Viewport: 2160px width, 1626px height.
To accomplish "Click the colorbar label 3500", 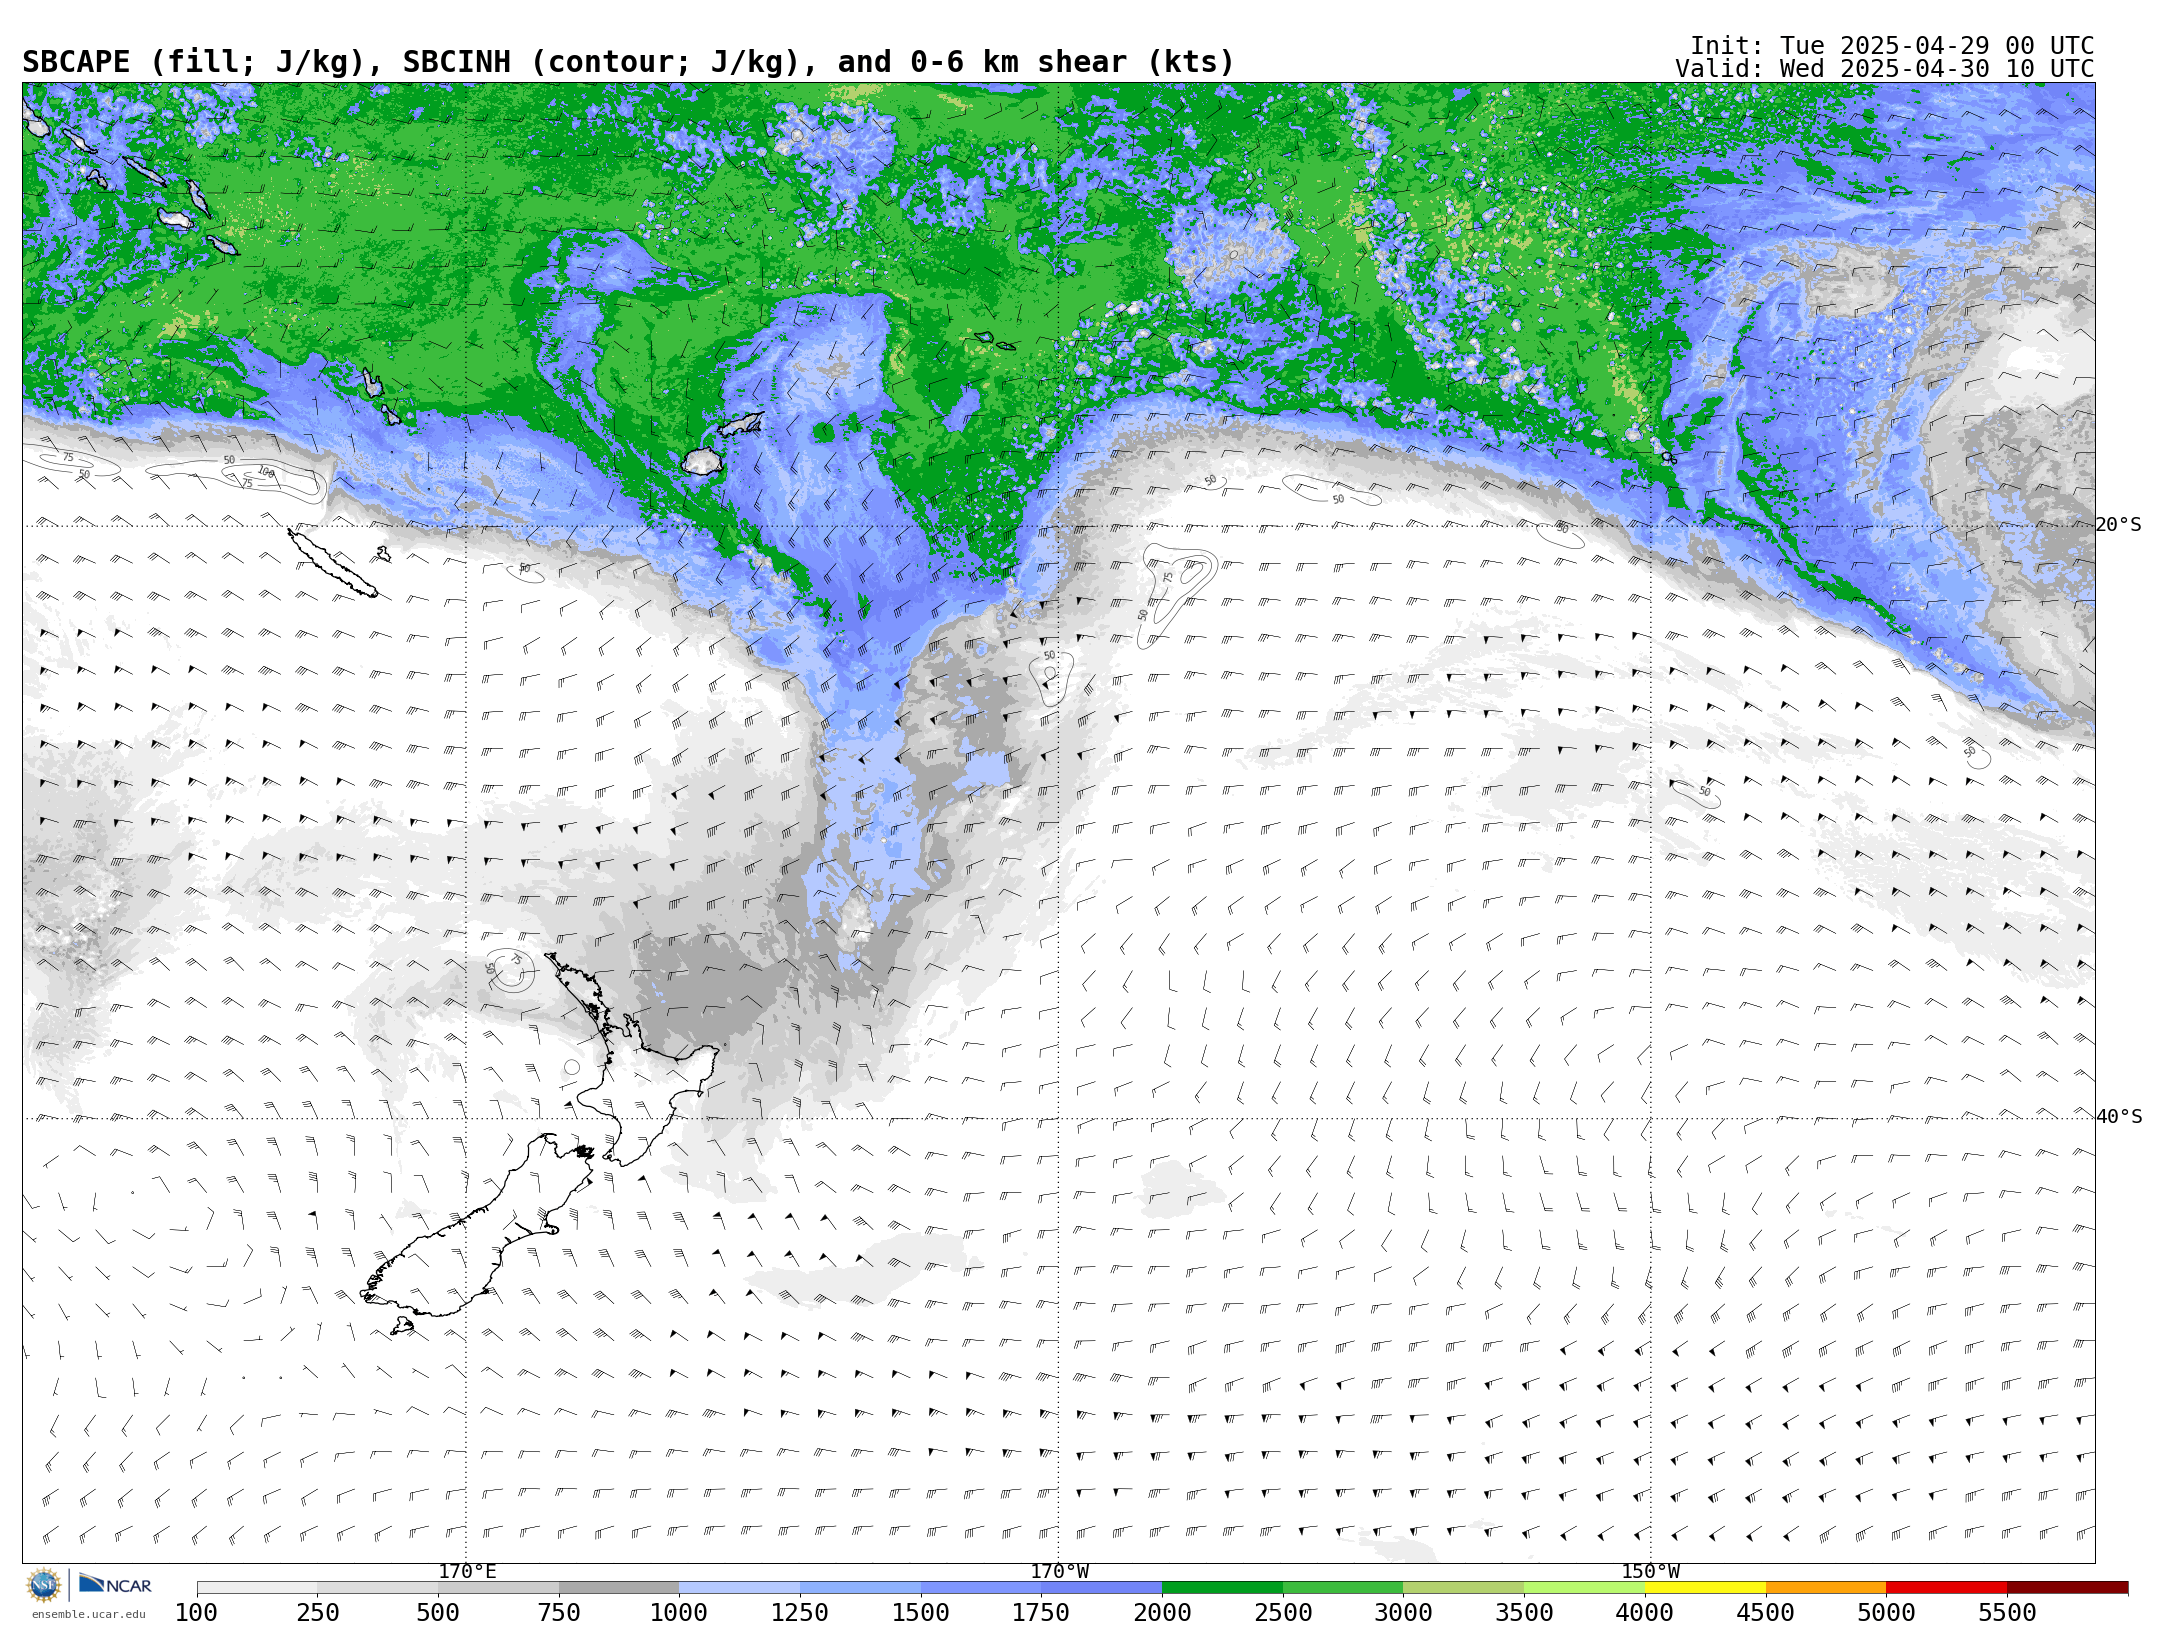I will pos(1524,1612).
